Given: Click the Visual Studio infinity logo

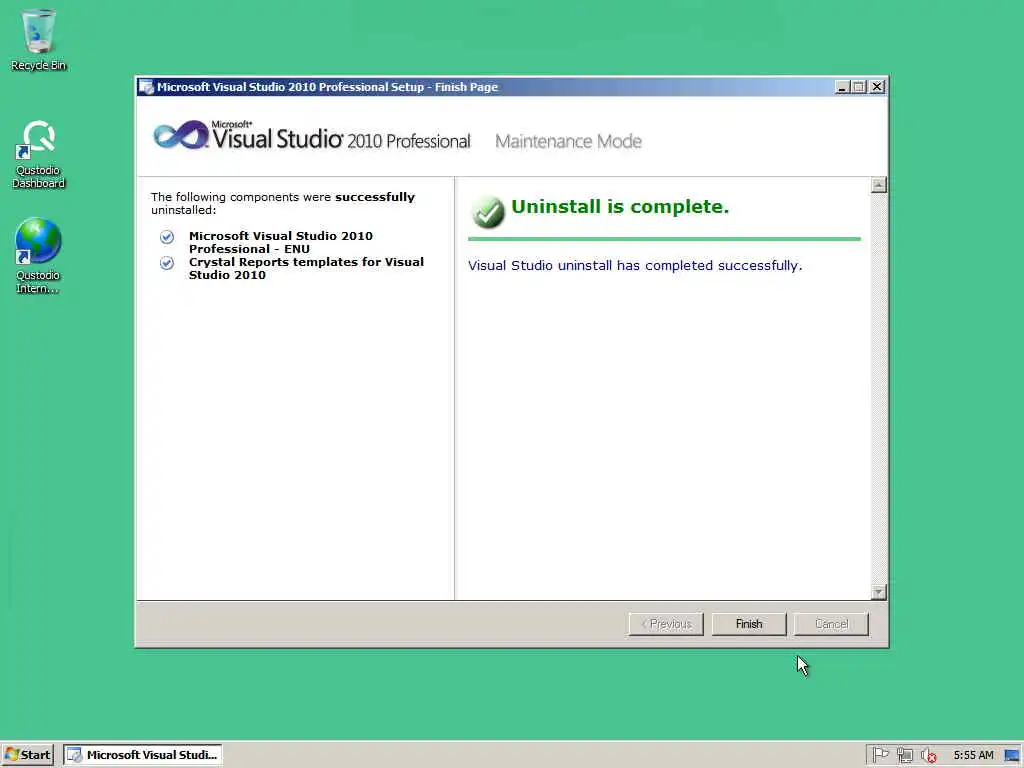Looking at the screenshot, I should click(x=180, y=135).
